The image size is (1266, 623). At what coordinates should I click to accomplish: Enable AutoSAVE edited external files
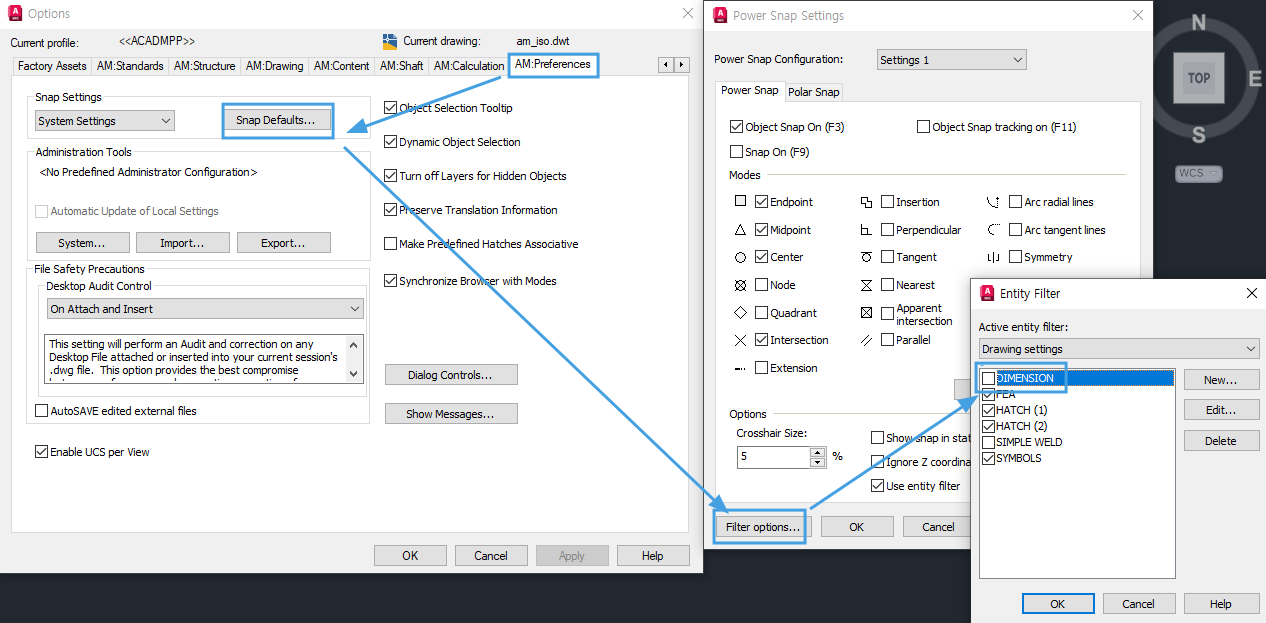click(41, 411)
